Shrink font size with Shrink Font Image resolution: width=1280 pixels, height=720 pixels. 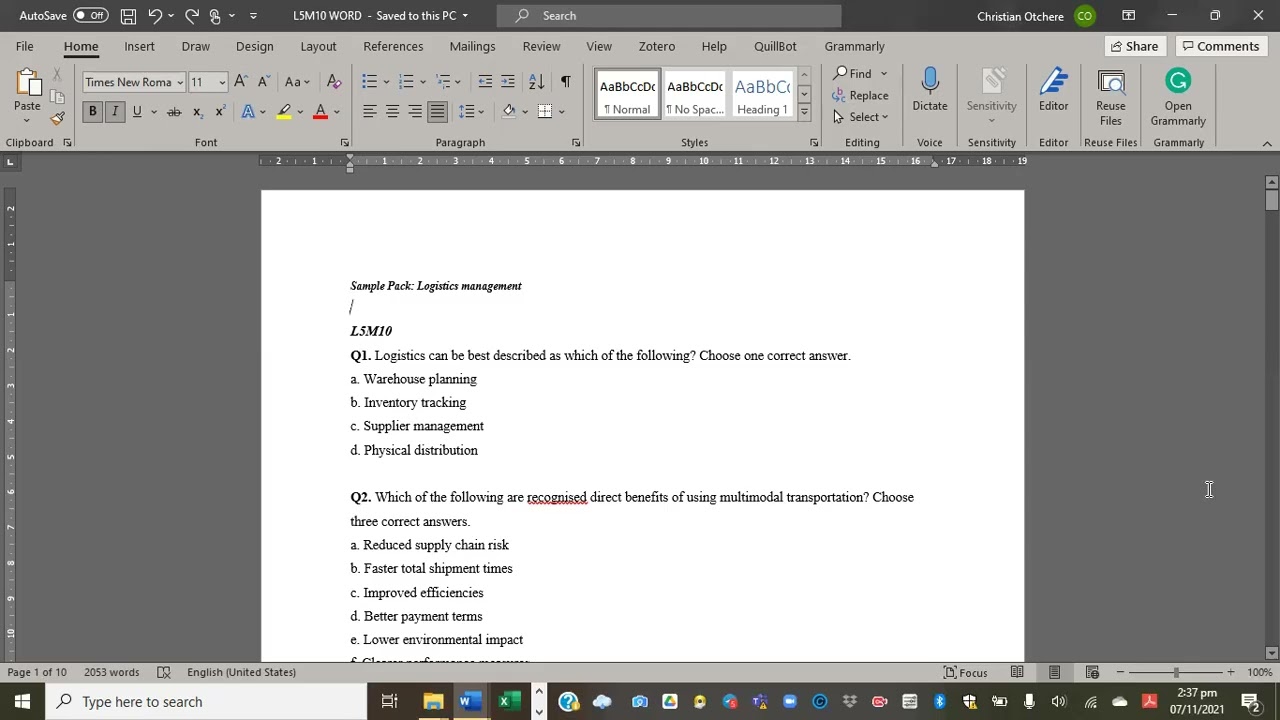click(x=263, y=82)
